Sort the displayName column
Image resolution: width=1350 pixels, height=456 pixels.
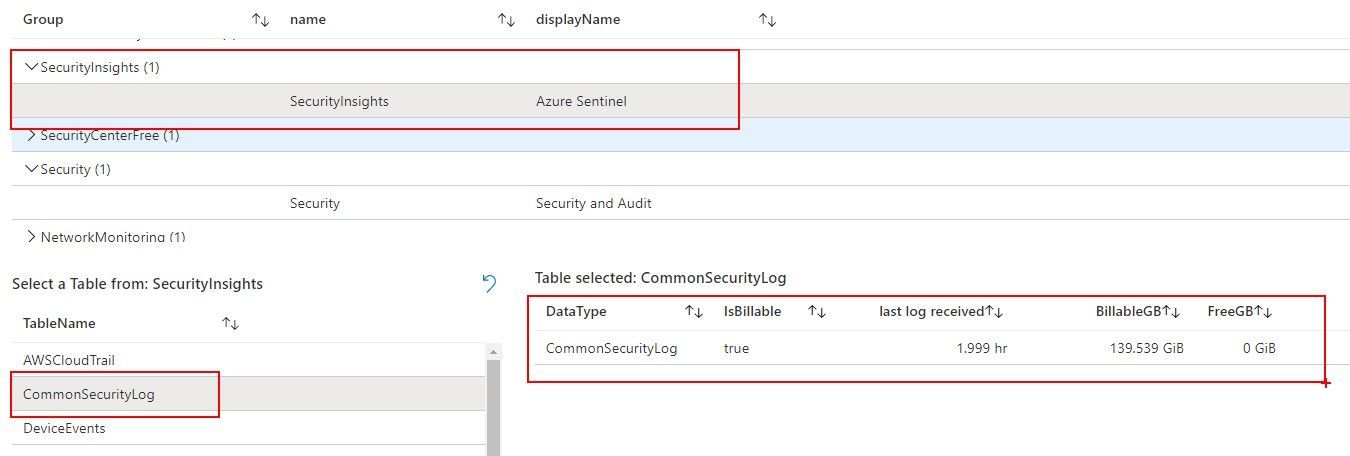tap(767, 20)
